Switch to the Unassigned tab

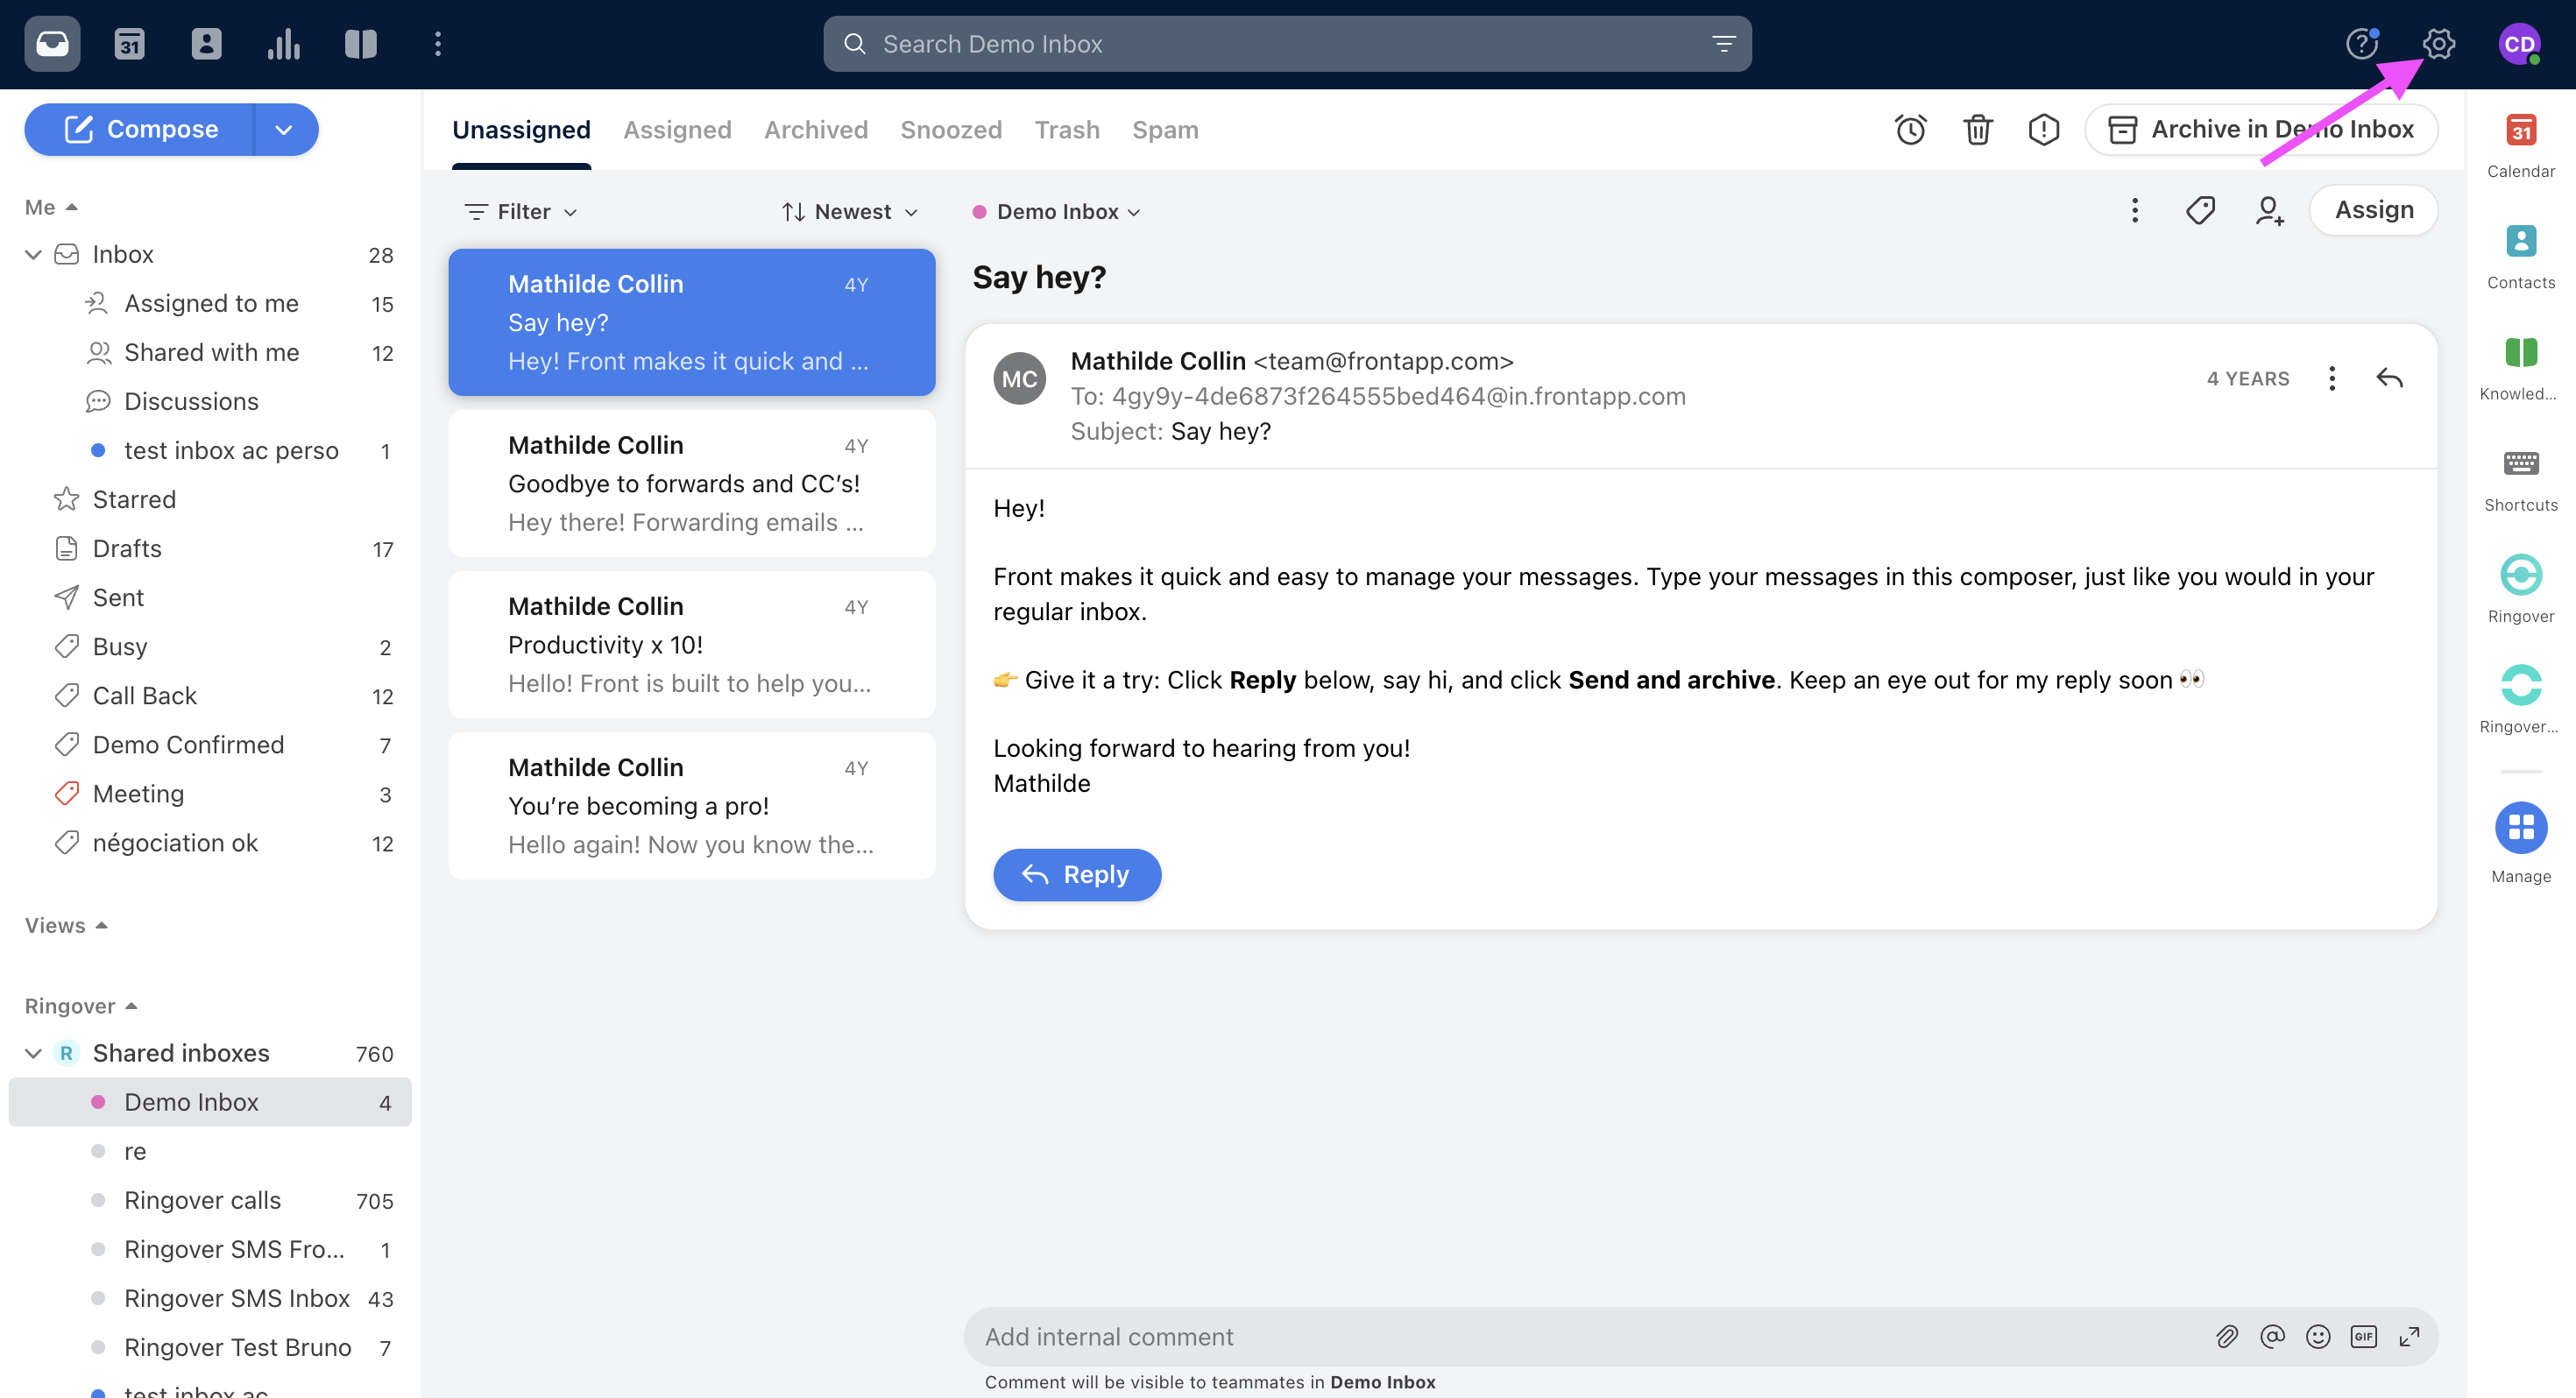tap(521, 130)
